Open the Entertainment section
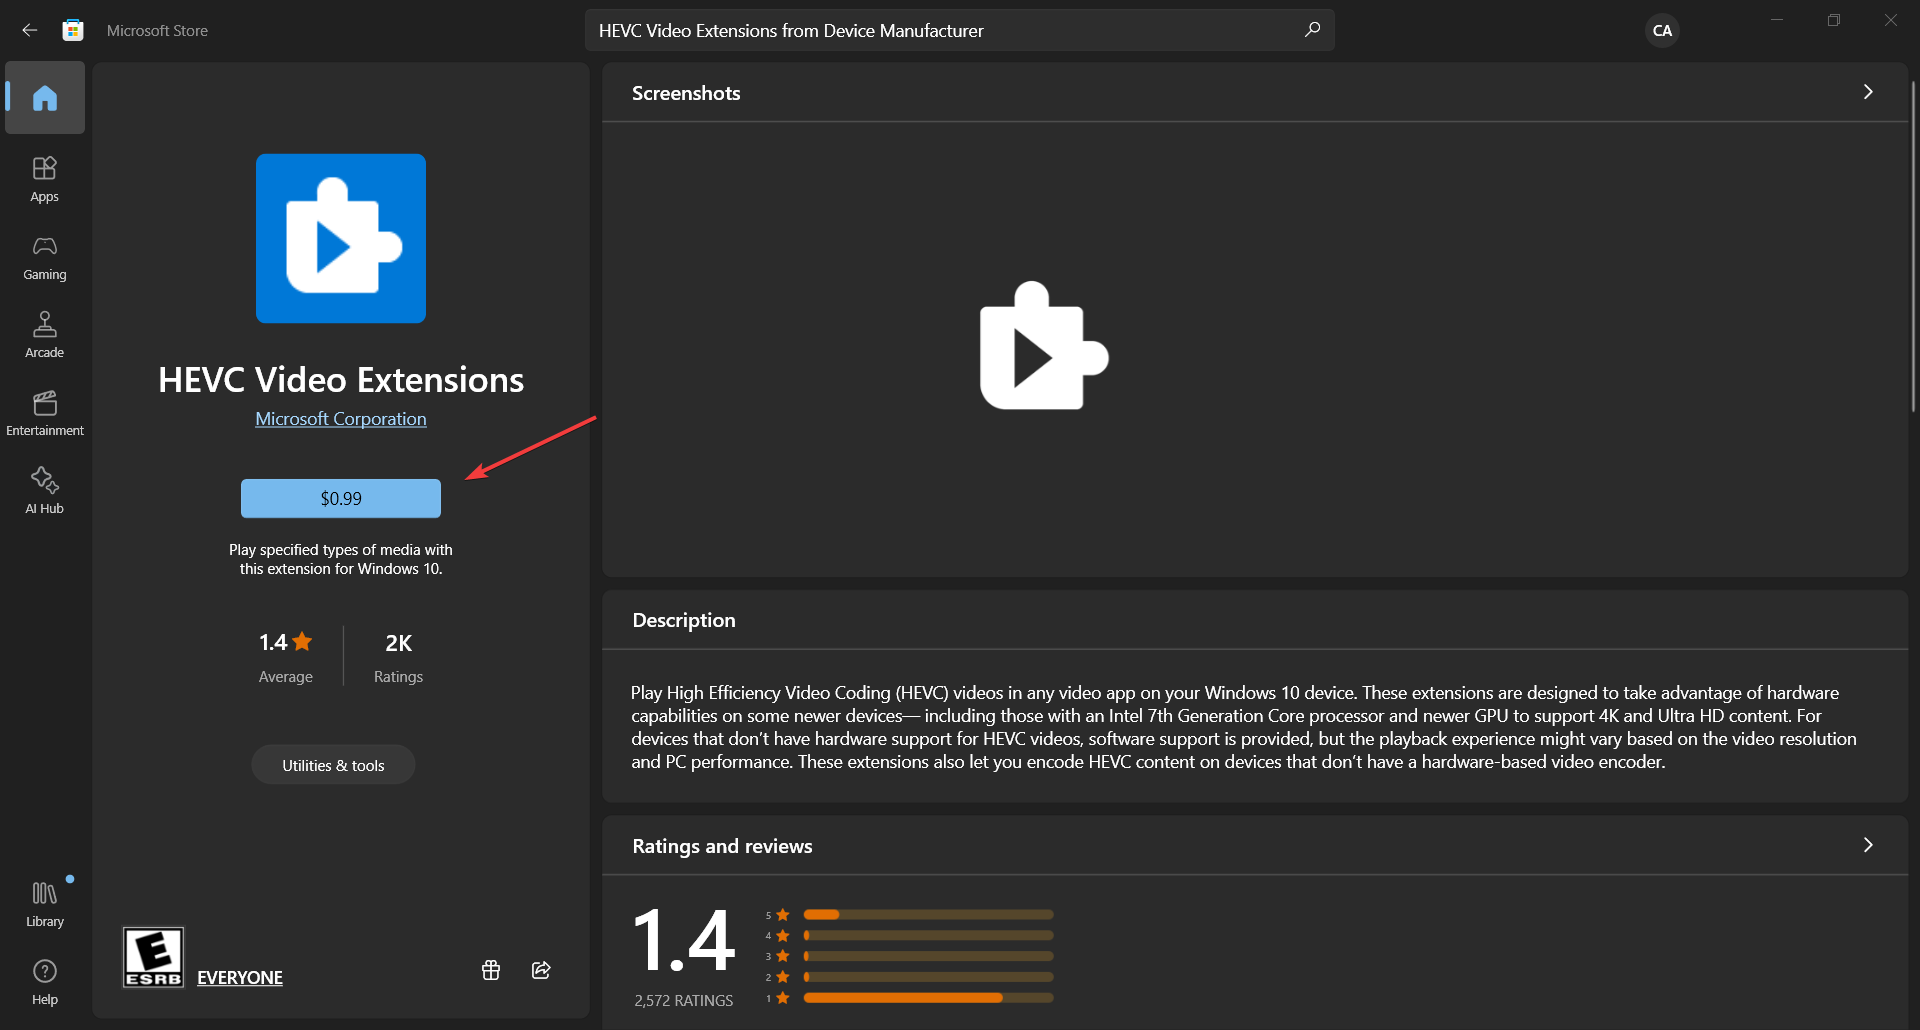Image resolution: width=1920 pixels, height=1030 pixels. point(45,414)
